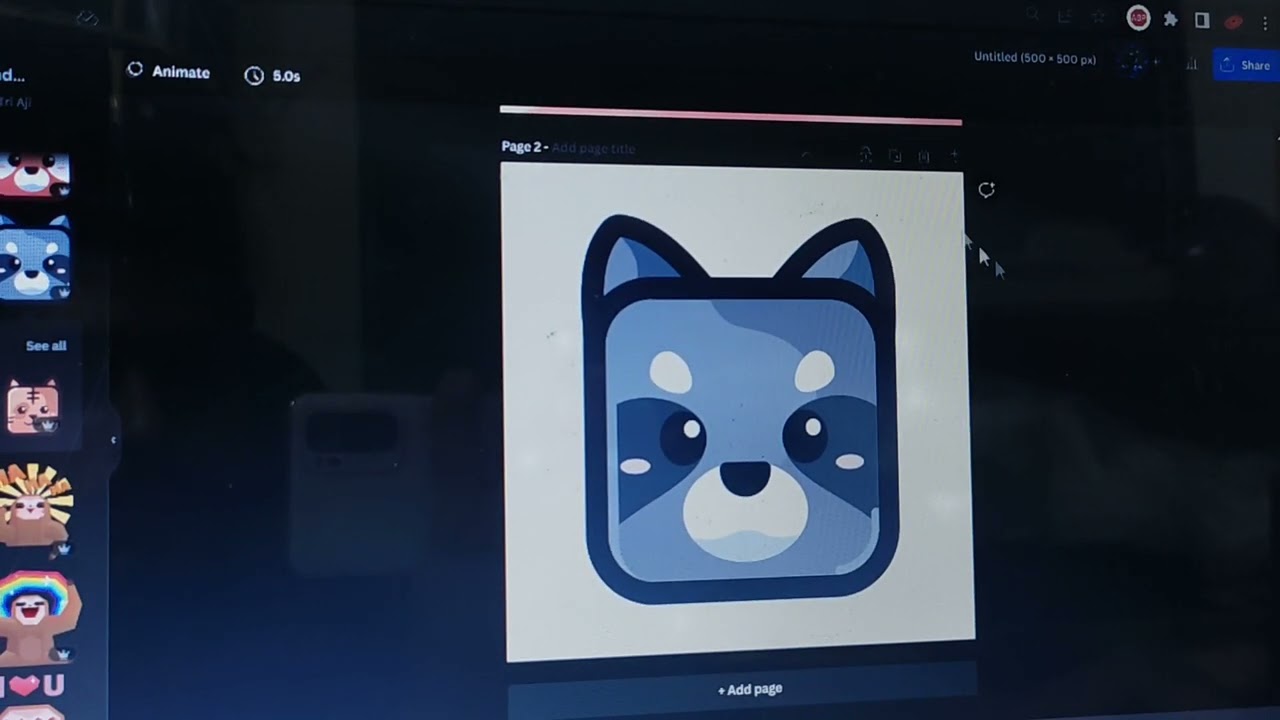Select the pink tiger sticker thumbnail

[x=33, y=406]
